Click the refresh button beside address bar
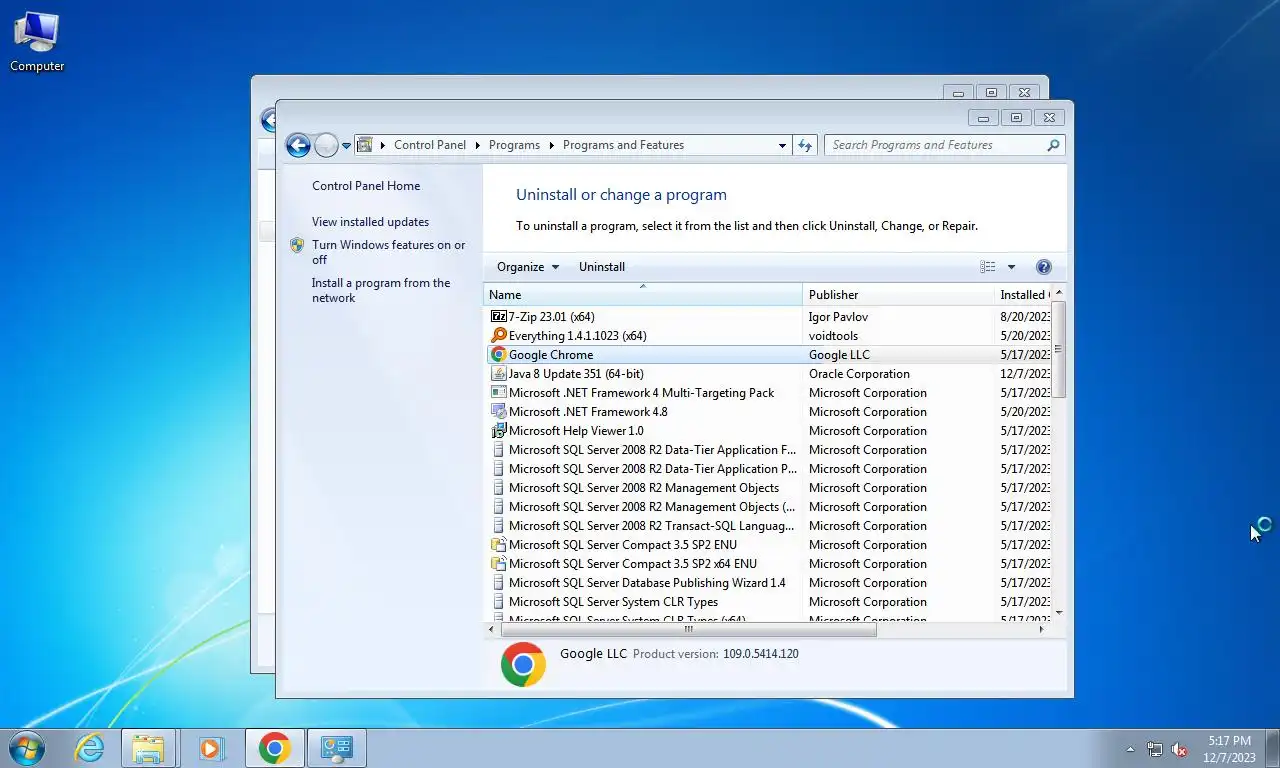Screen dimensions: 1280x768 [x=806, y=145]
